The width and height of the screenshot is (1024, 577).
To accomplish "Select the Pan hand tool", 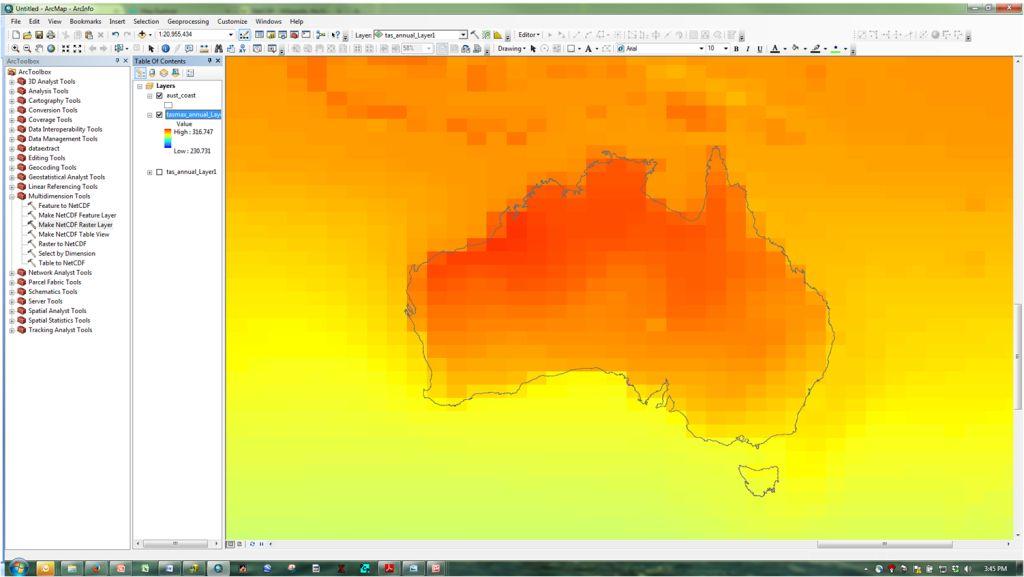I will [x=39, y=48].
